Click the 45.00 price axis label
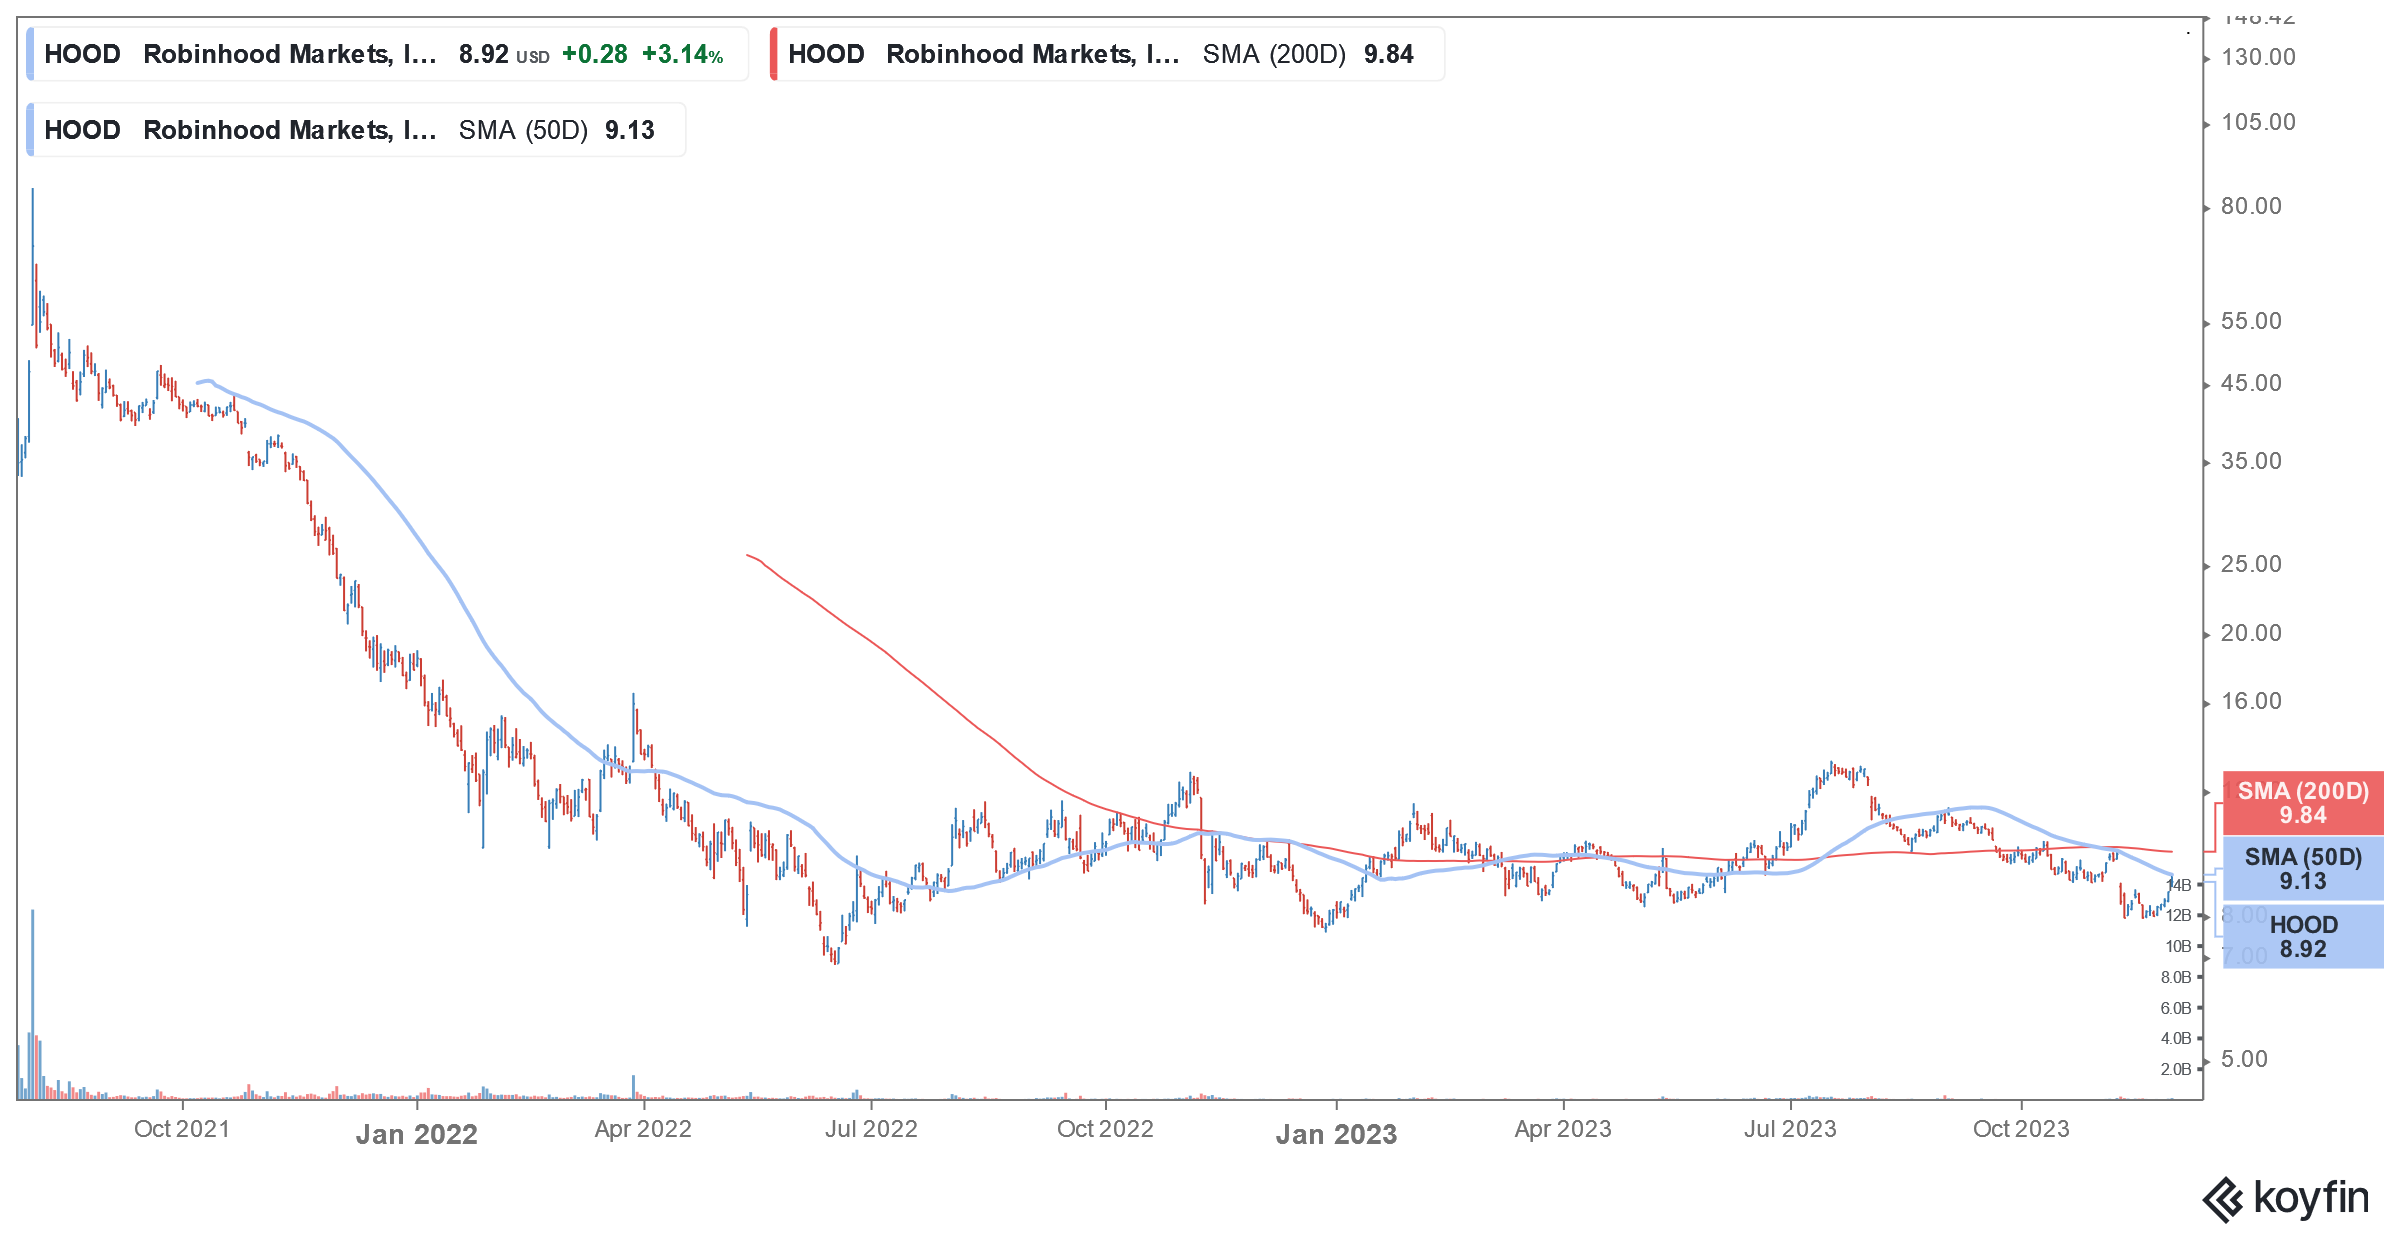The image size is (2400, 1240). [x=2251, y=383]
